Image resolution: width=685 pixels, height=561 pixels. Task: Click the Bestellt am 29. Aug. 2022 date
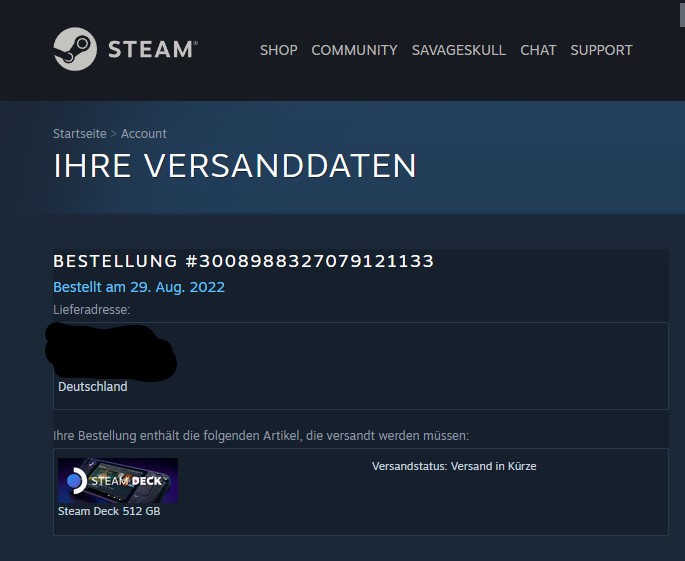click(x=139, y=287)
